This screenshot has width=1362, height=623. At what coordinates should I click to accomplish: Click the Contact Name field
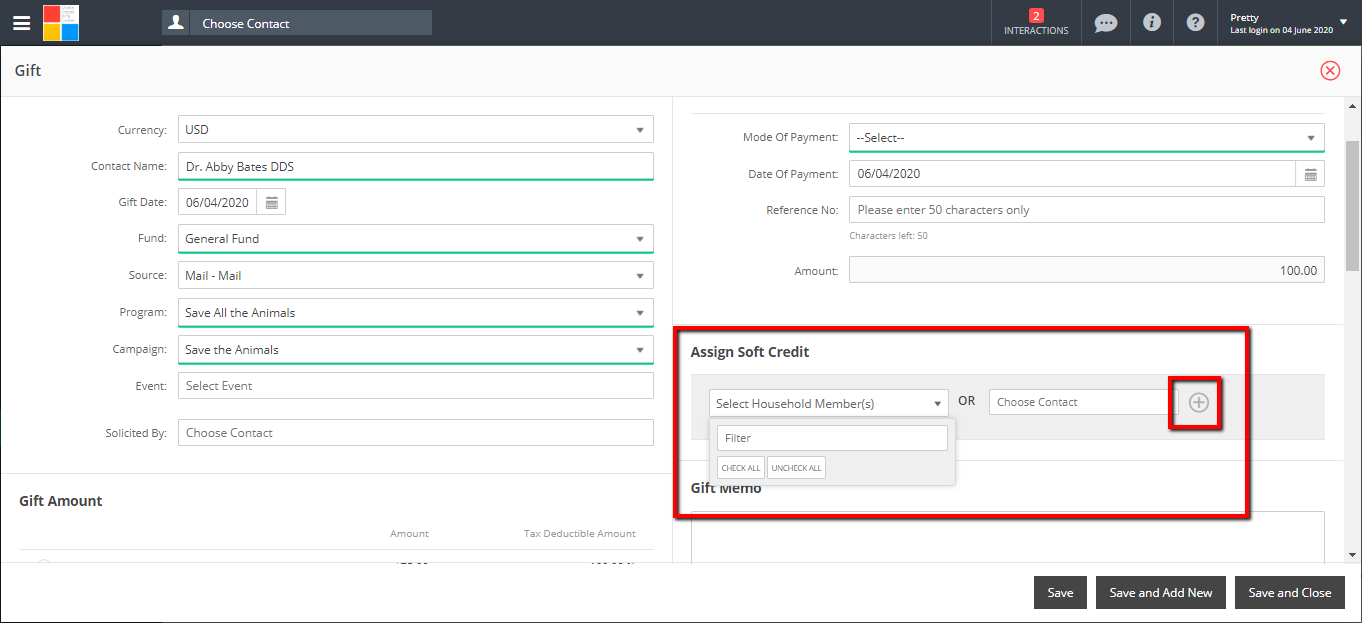click(416, 166)
